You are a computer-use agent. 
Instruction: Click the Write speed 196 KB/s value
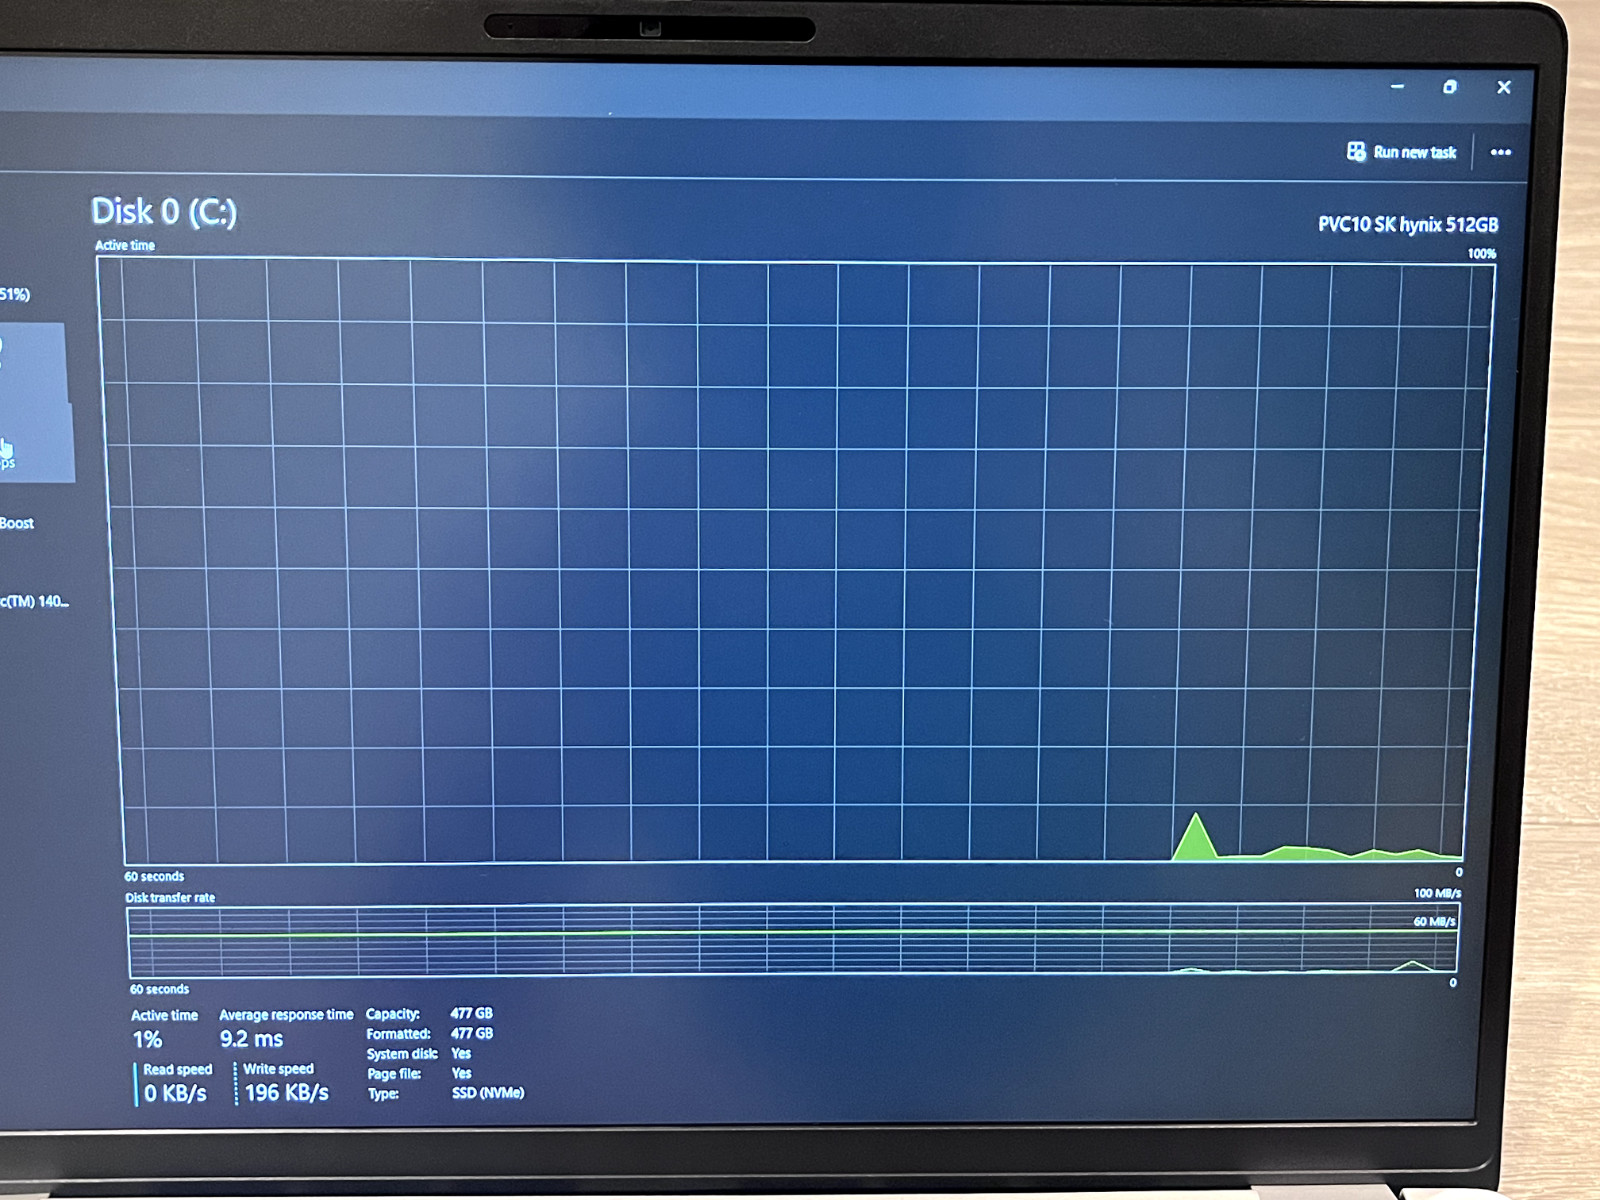(x=286, y=1092)
